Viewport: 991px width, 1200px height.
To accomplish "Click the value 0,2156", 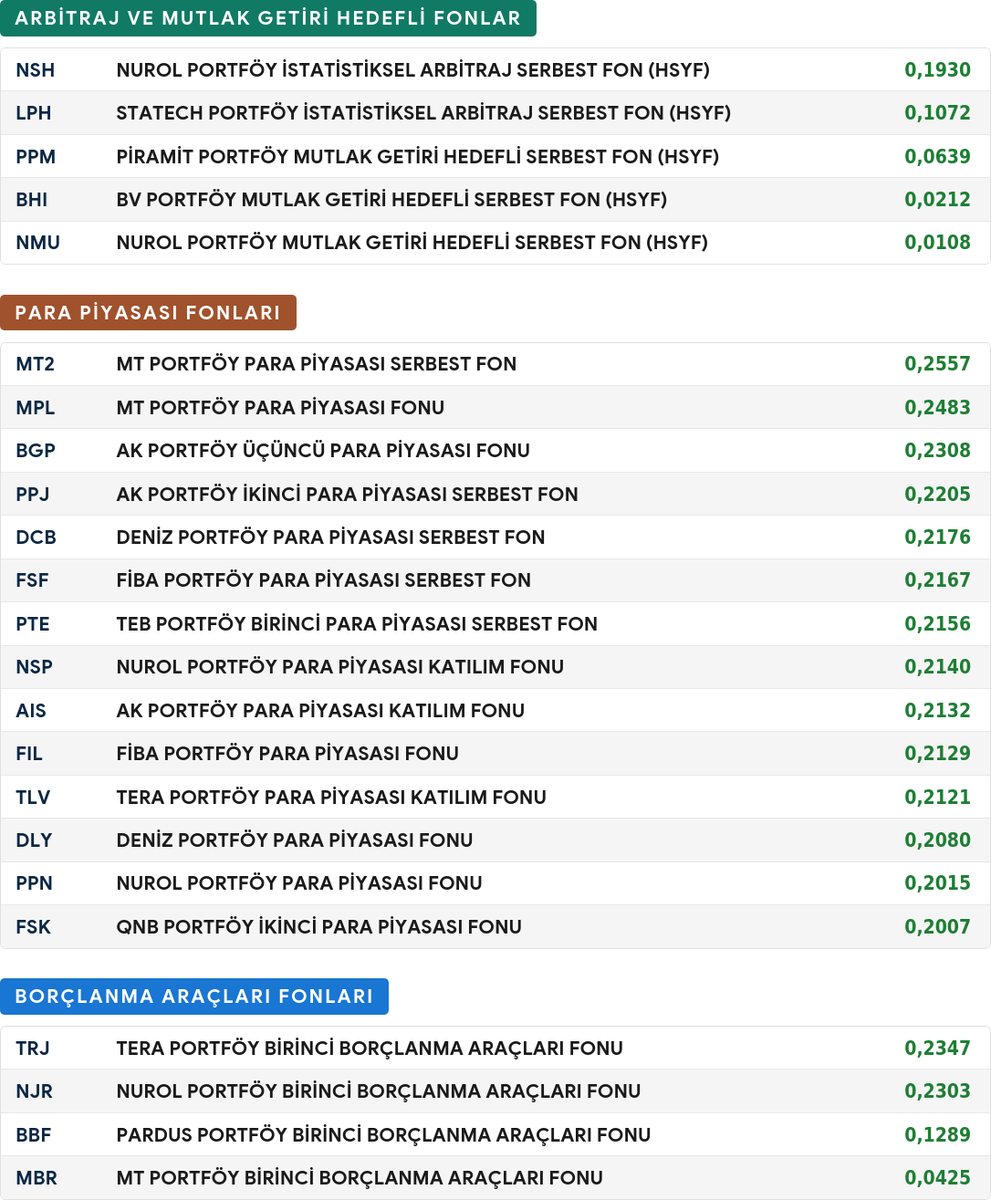I will [938, 624].
